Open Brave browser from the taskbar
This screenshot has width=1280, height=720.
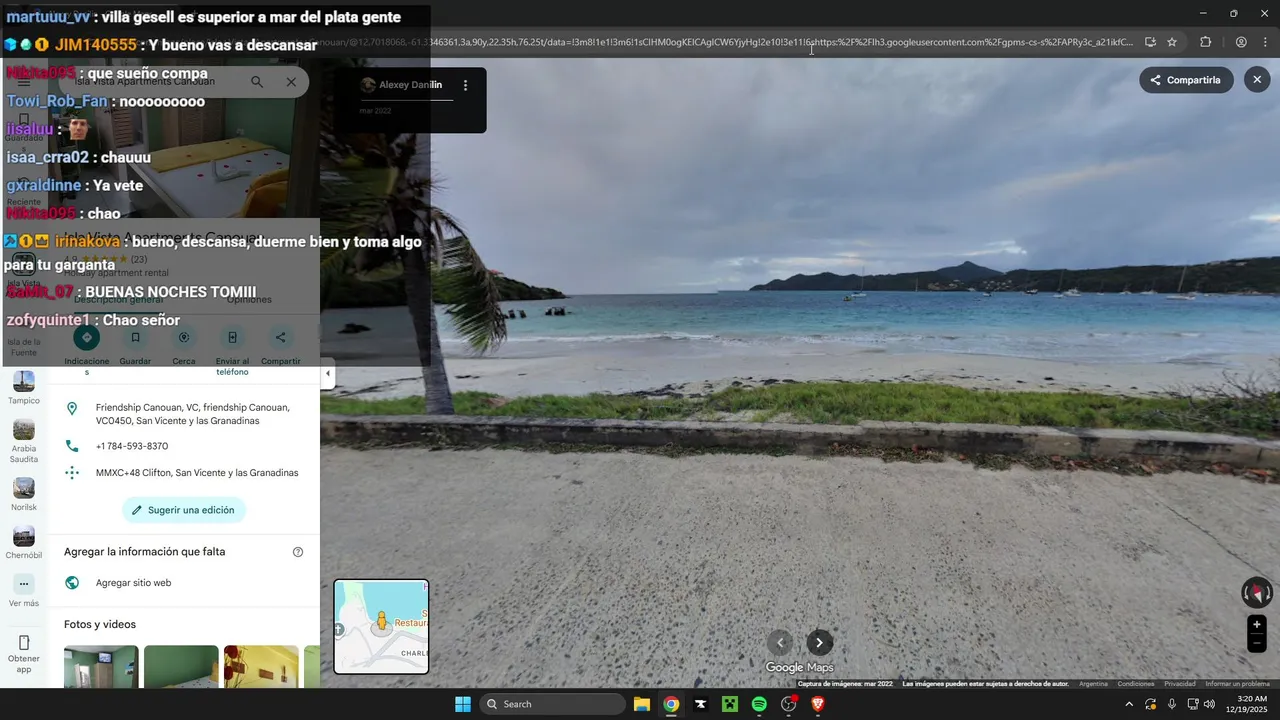tap(818, 704)
